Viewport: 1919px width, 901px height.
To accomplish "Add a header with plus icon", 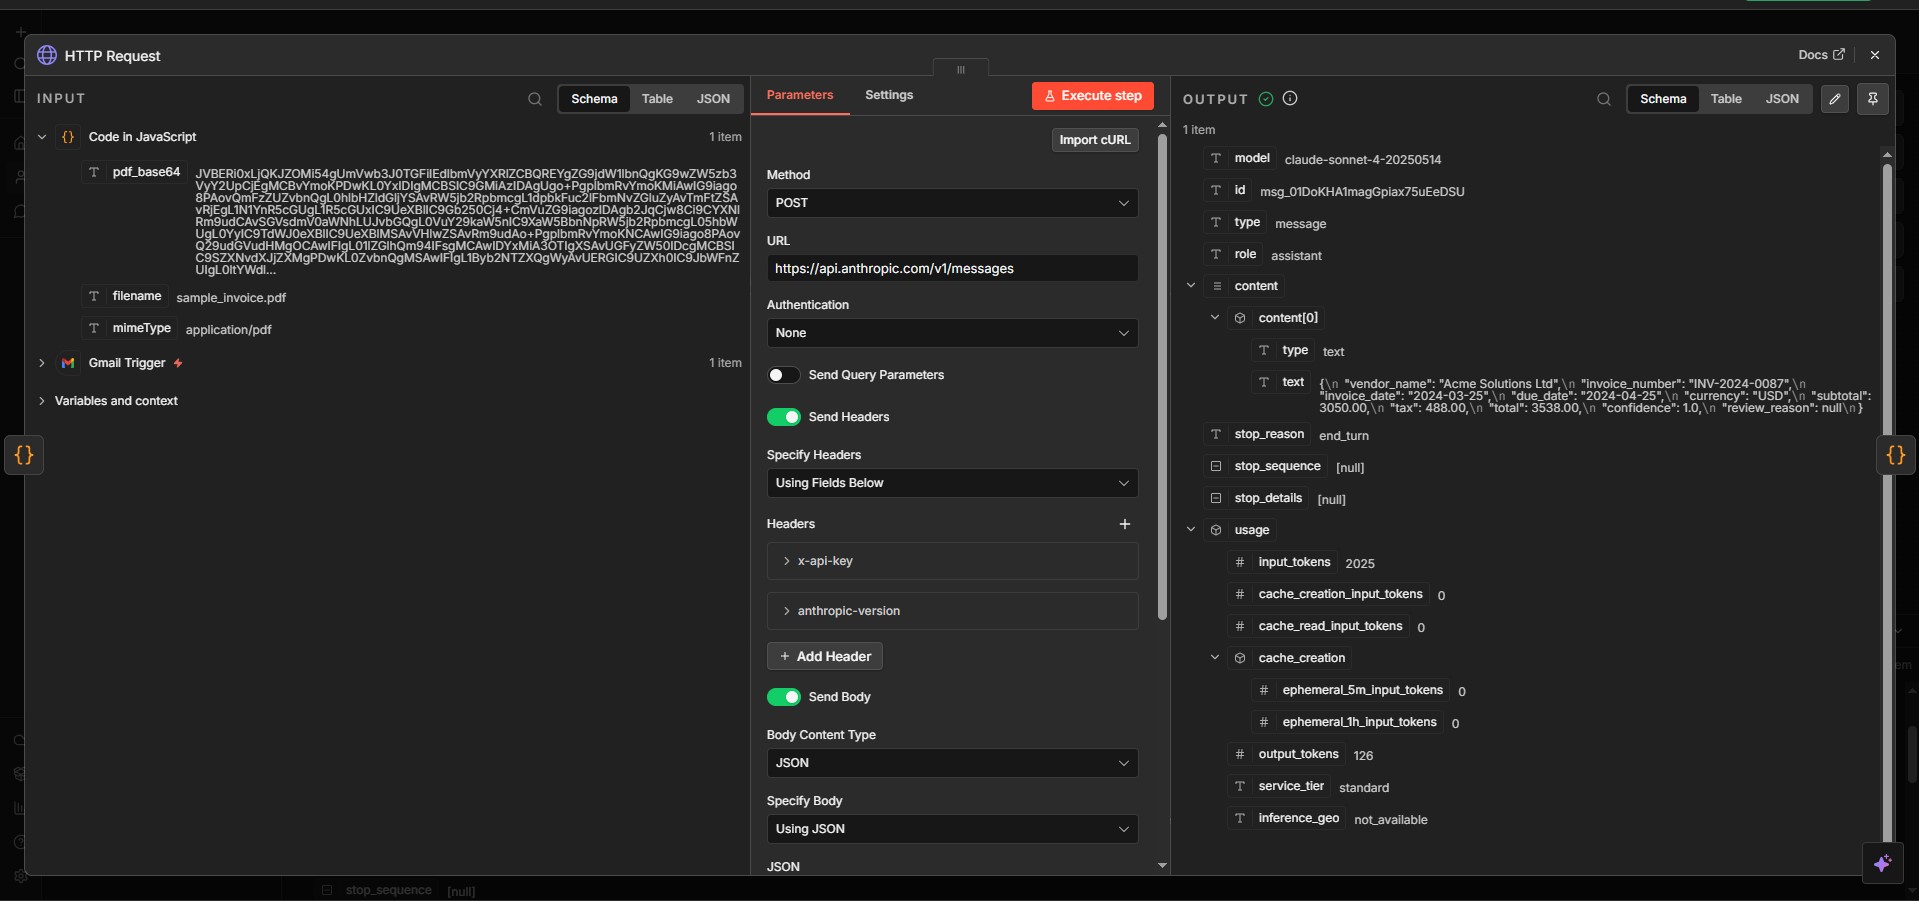I will click(1125, 524).
